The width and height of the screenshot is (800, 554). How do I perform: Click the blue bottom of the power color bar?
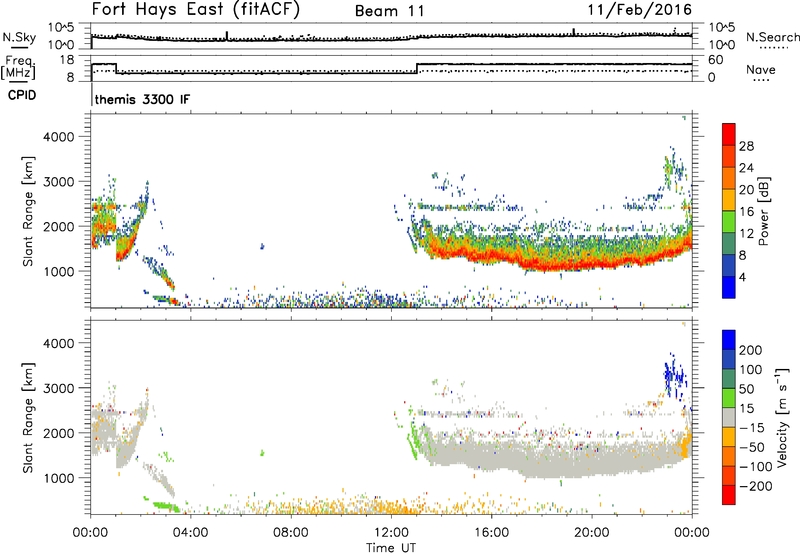tap(729, 287)
